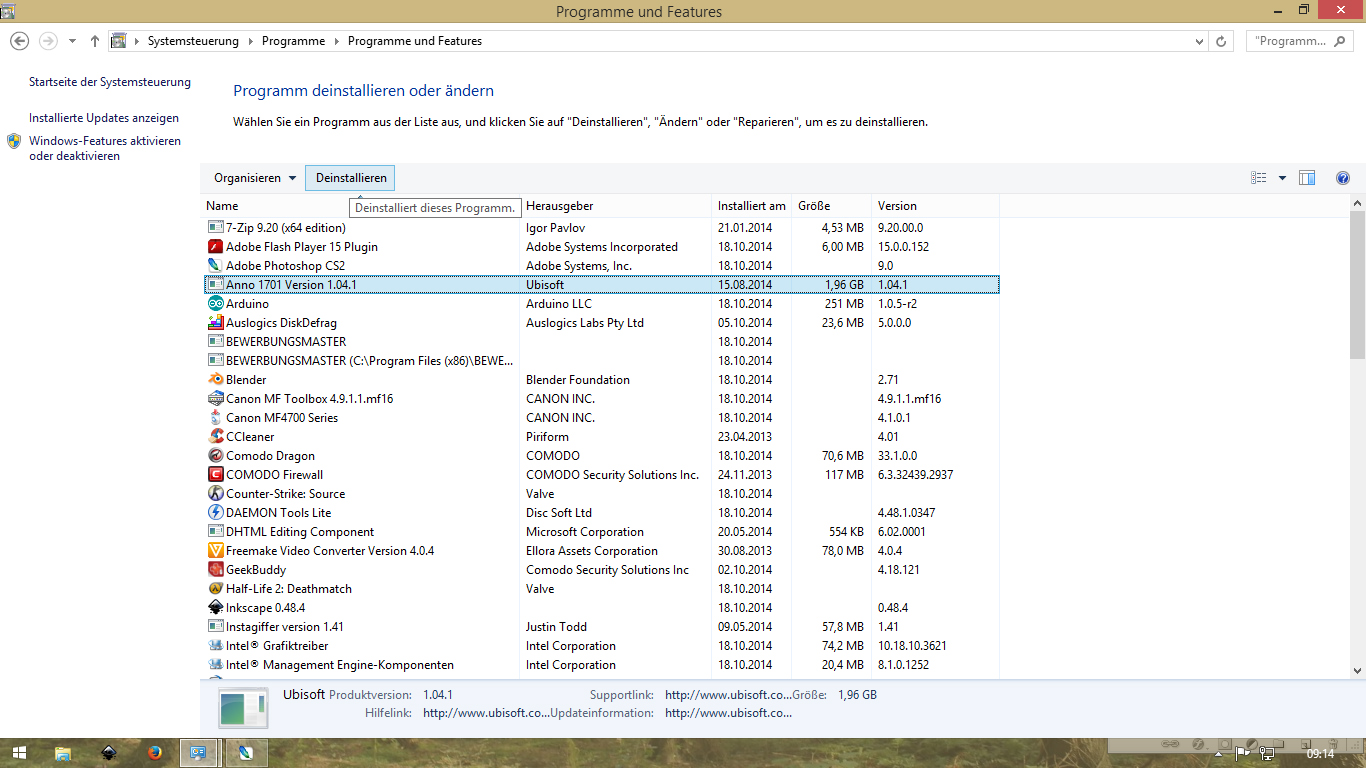
Task: Select the Adobe Flash Player 15 Plugin icon
Action: pos(215,247)
